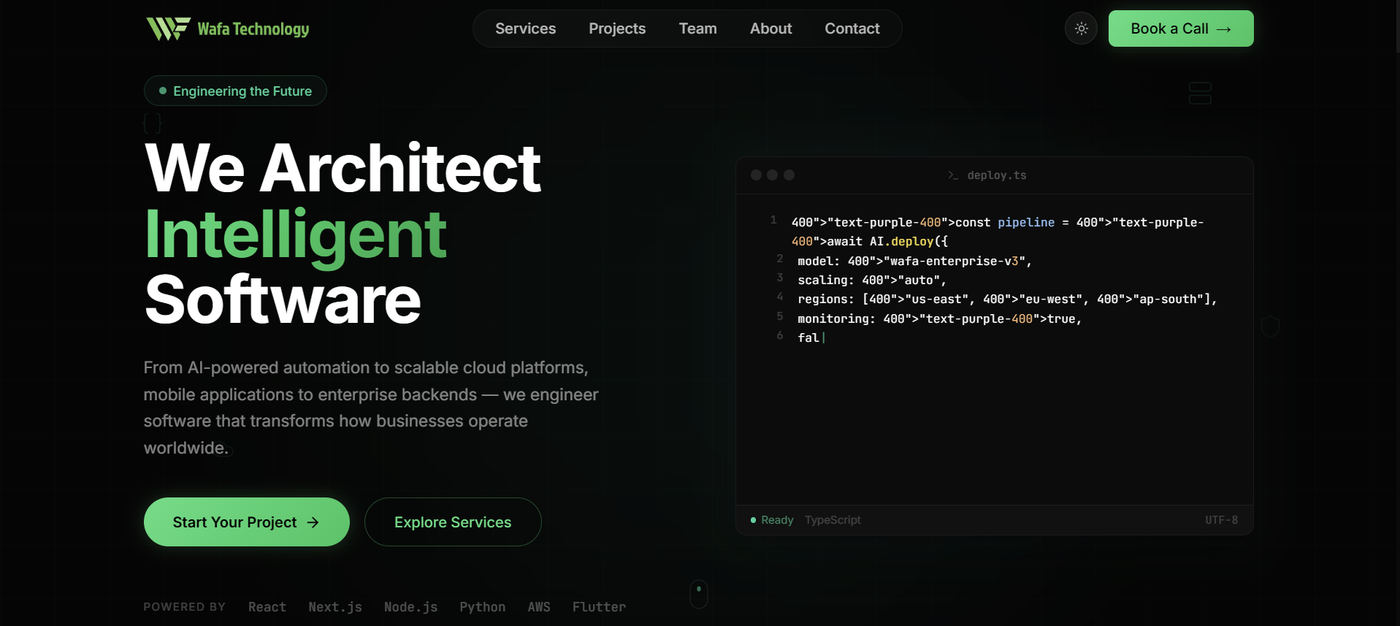Click the TypeScript label in the status bar
Viewport: 1400px width, 626px height.
833,520
